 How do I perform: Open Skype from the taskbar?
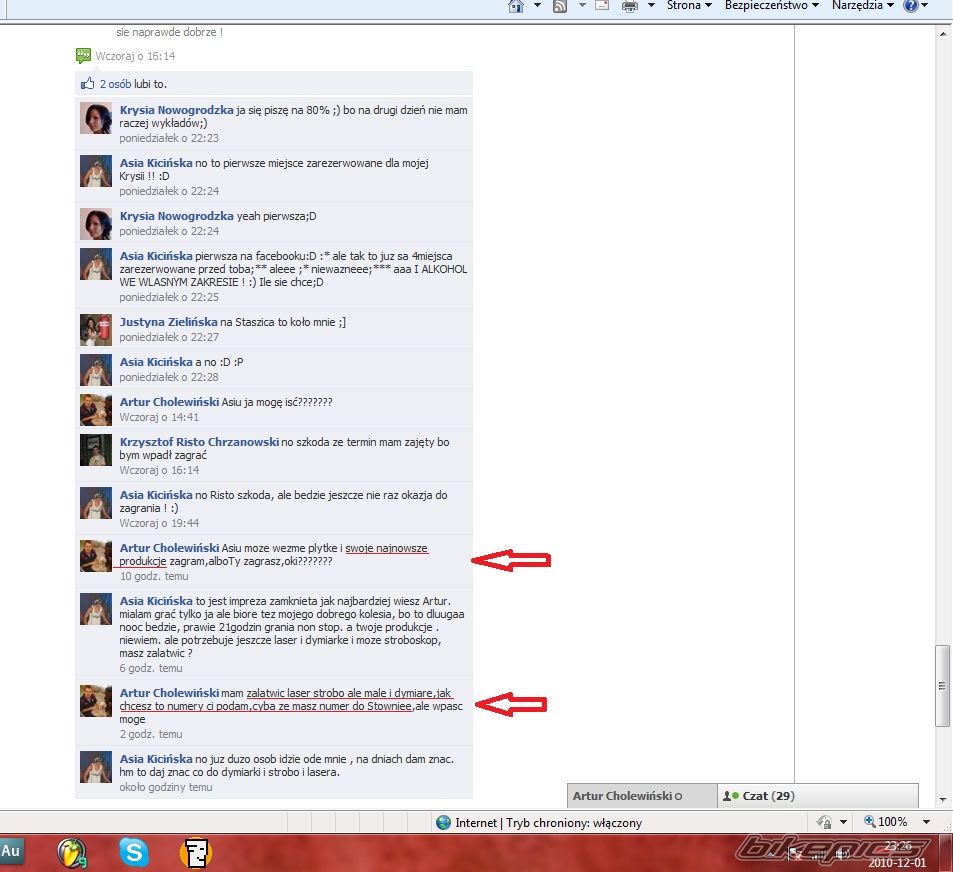(x=134, y=852)
